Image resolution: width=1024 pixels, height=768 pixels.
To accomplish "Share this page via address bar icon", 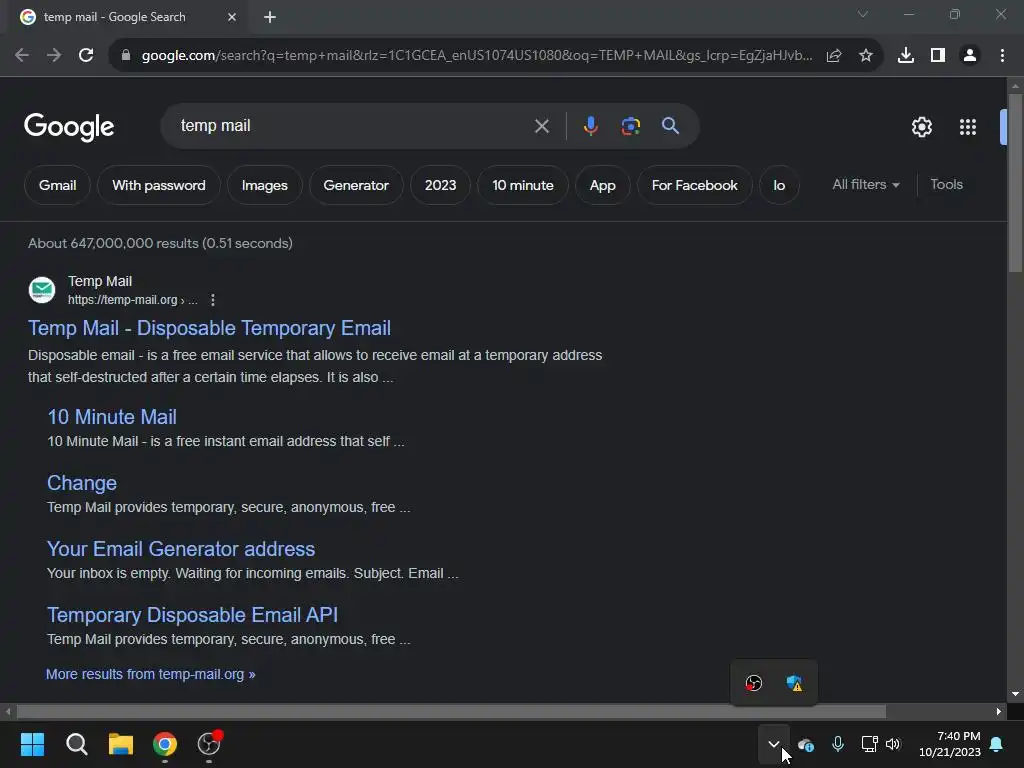I will pos(834,56).
